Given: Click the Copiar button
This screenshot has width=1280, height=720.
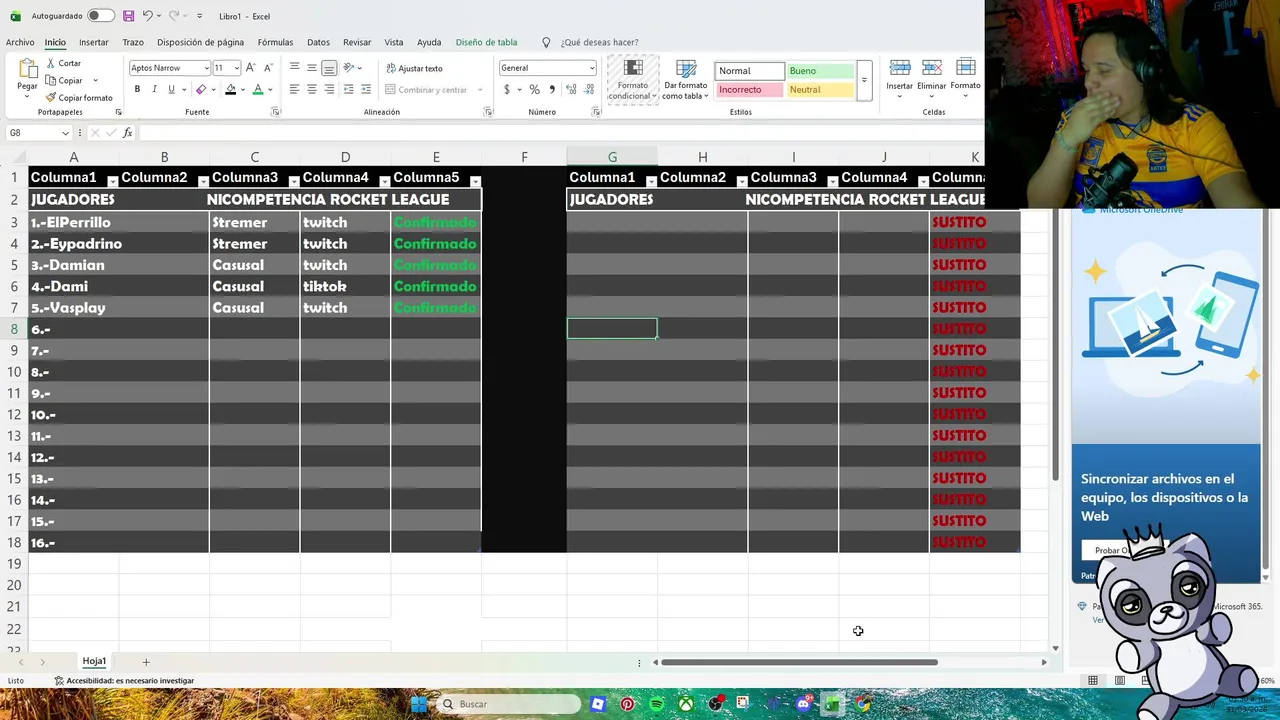Looking at the screenshot, I should pyautogui.click(x=65, y=80).
